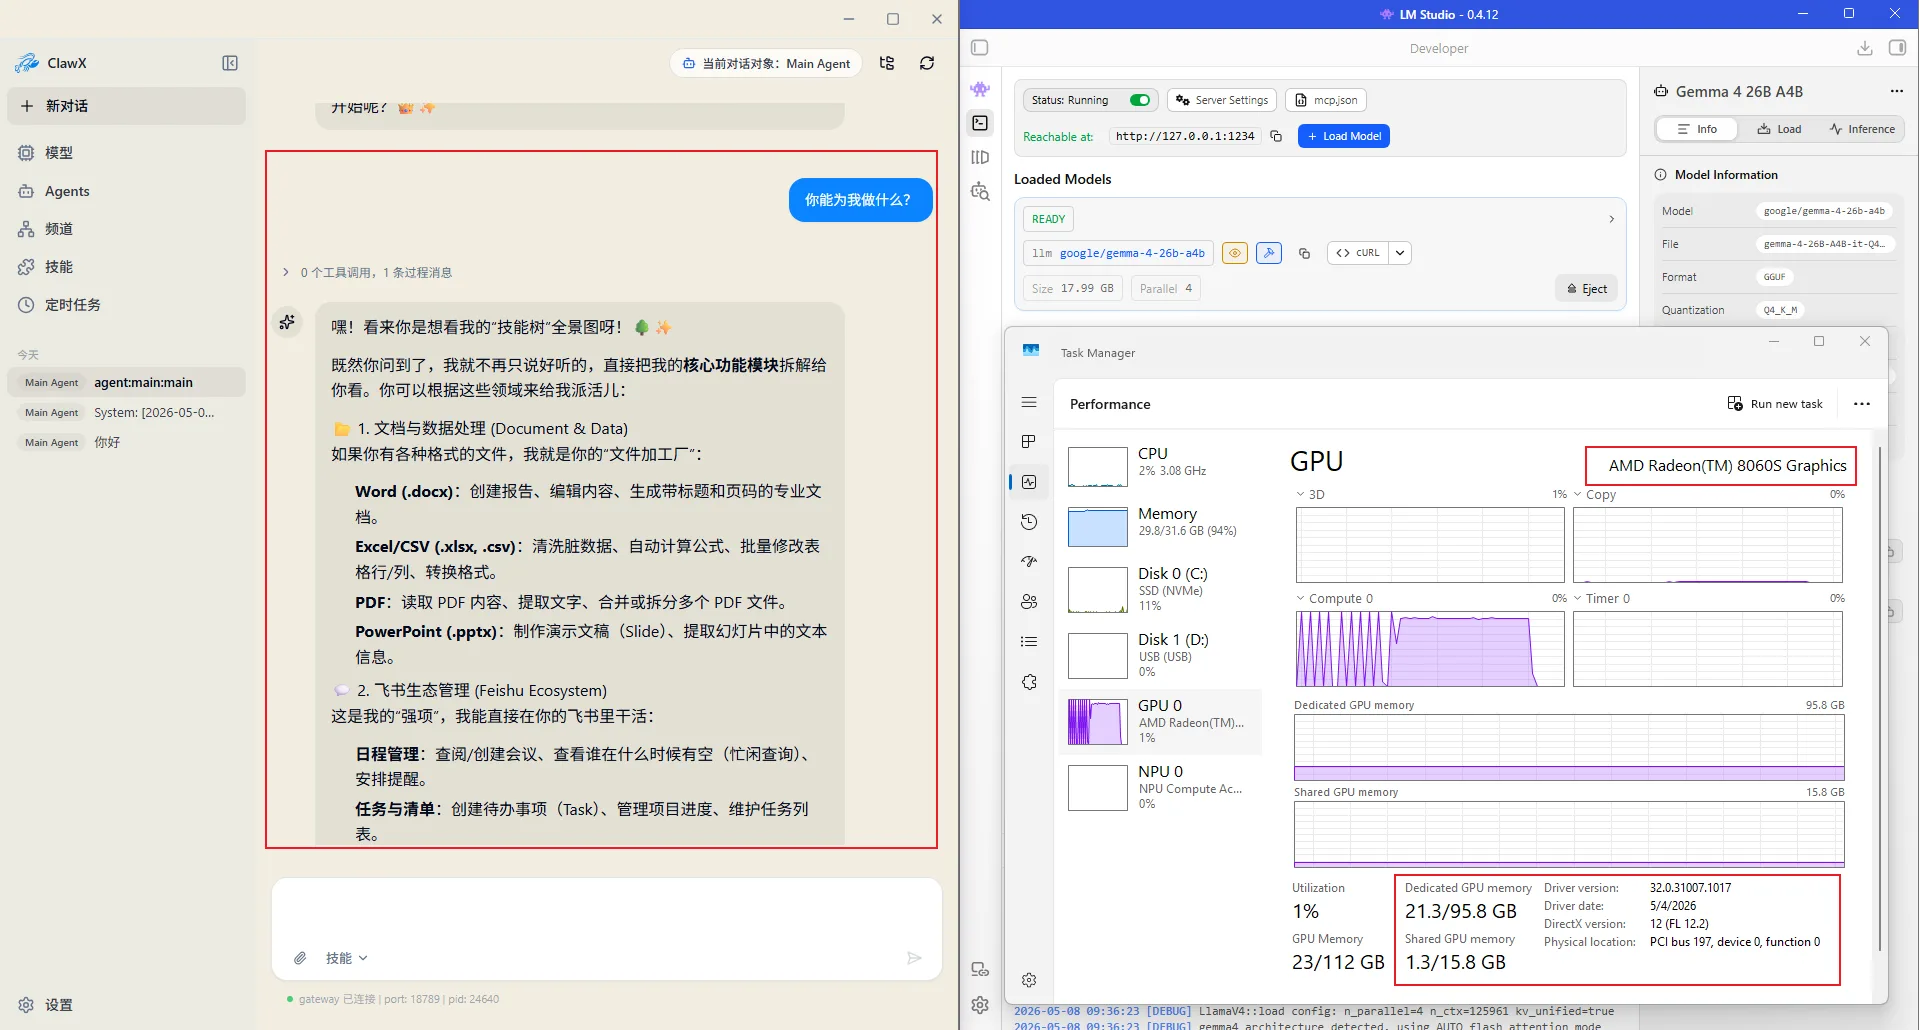Click the Load Model button
The image size is (1919, 1030).
pyautogui.click(x=1344, y=136)
